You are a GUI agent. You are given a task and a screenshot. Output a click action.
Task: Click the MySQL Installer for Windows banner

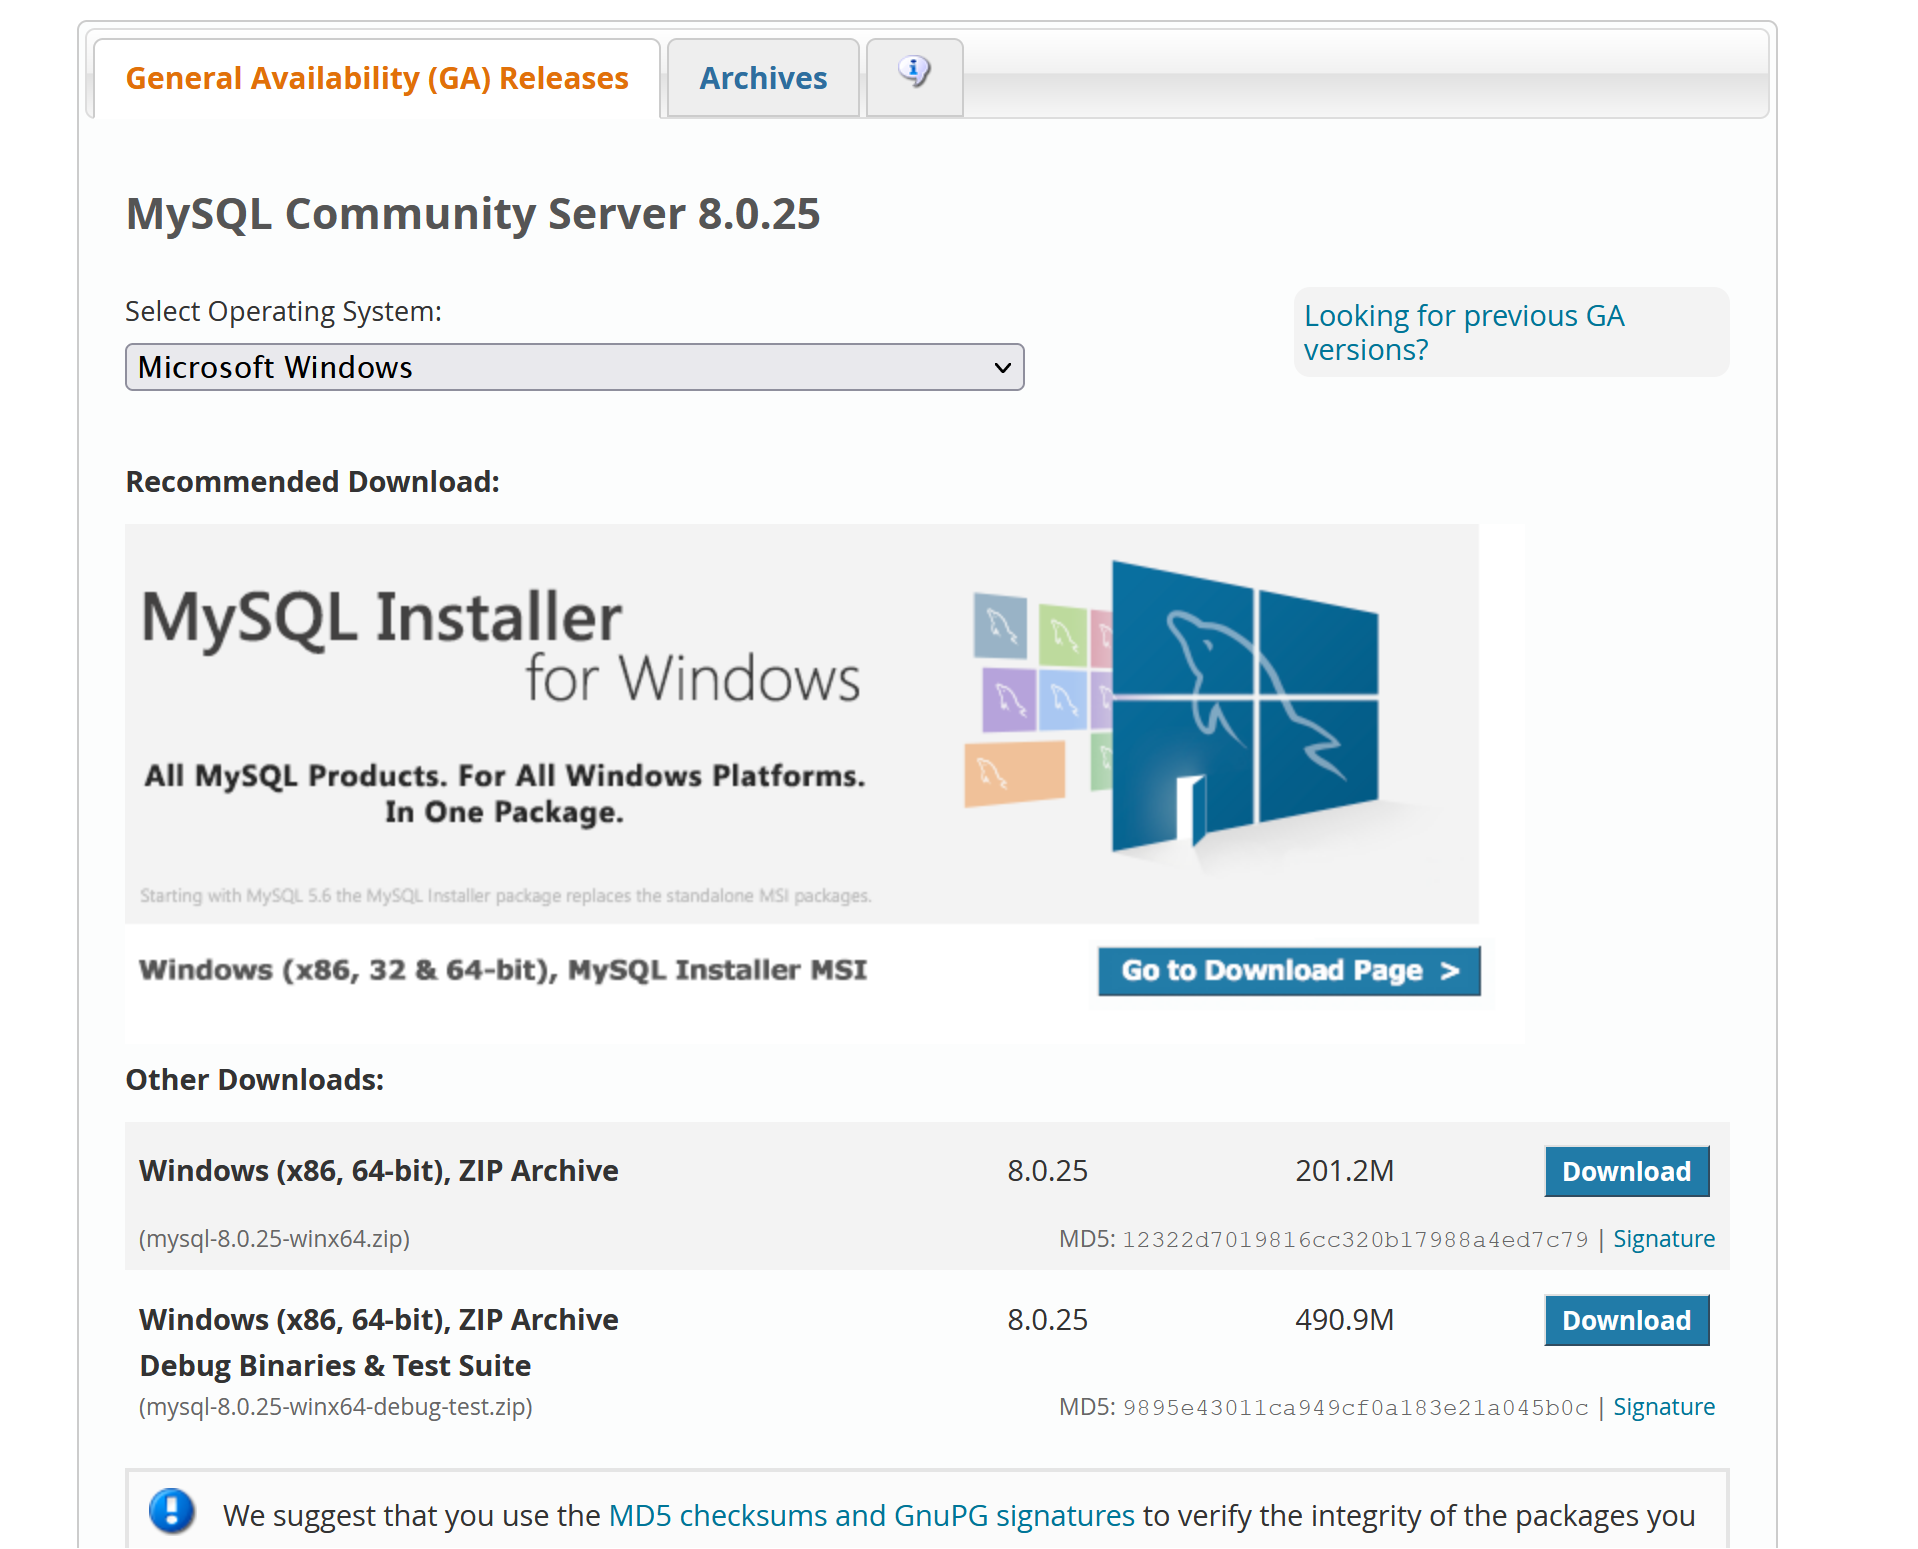[x=801, y=723]
